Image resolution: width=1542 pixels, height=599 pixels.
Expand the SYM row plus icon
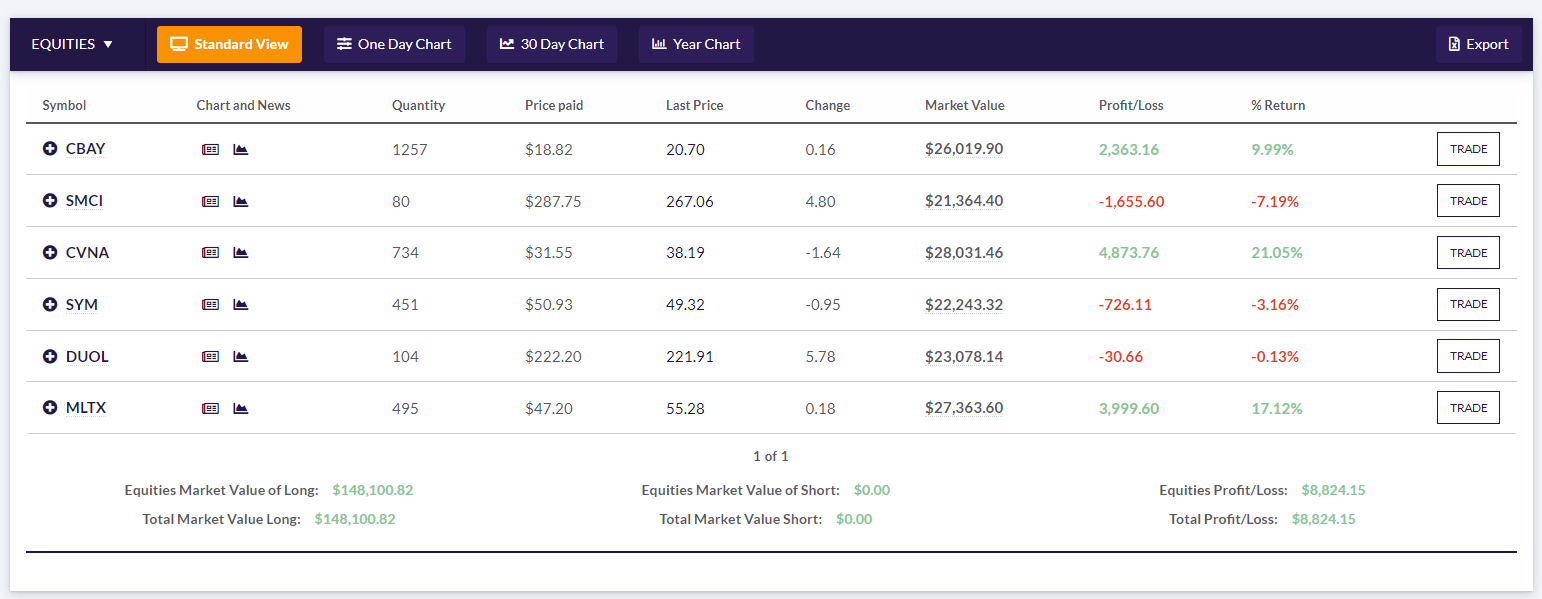pyautogui.click(x=50, y=304)
